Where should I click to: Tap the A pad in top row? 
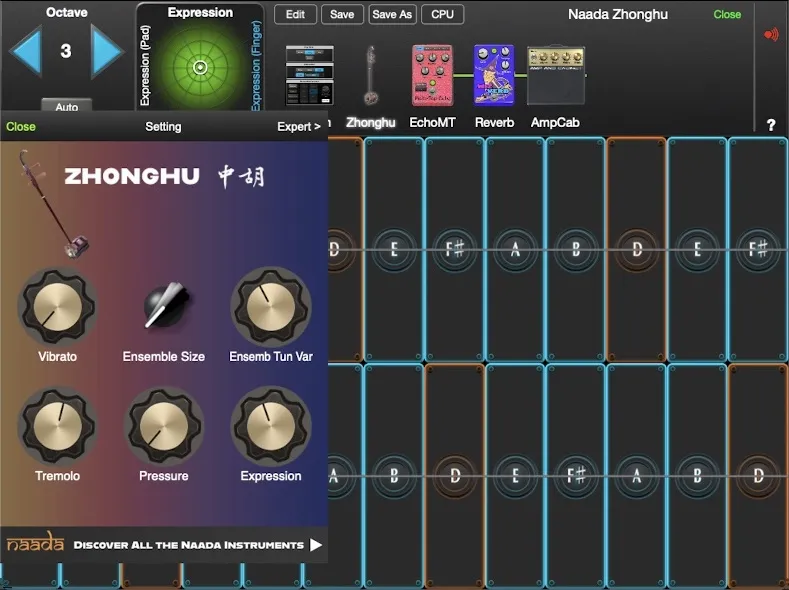pyautogui.click(x=515, y=249)
